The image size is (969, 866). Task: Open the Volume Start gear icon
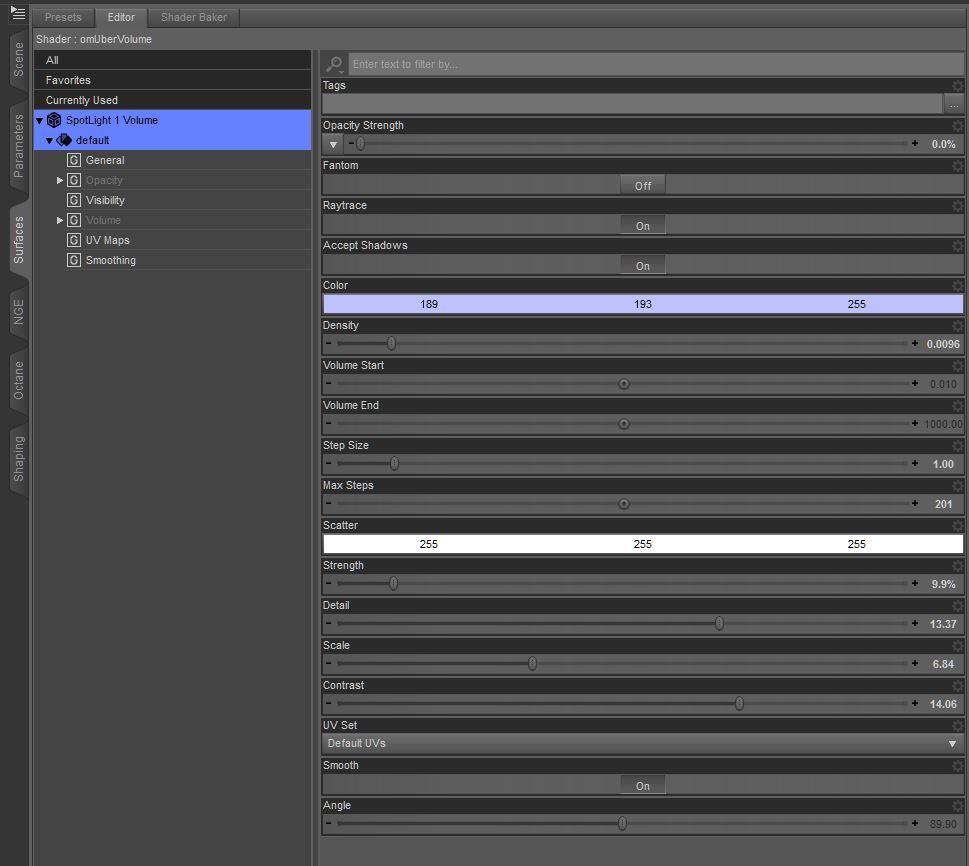point(957,366)
